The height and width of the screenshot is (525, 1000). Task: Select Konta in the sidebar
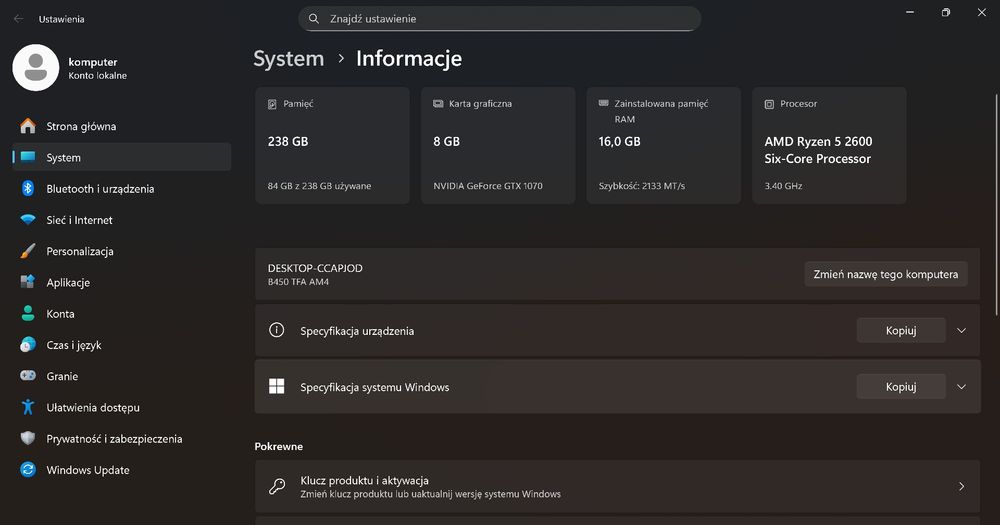[60, 314]
